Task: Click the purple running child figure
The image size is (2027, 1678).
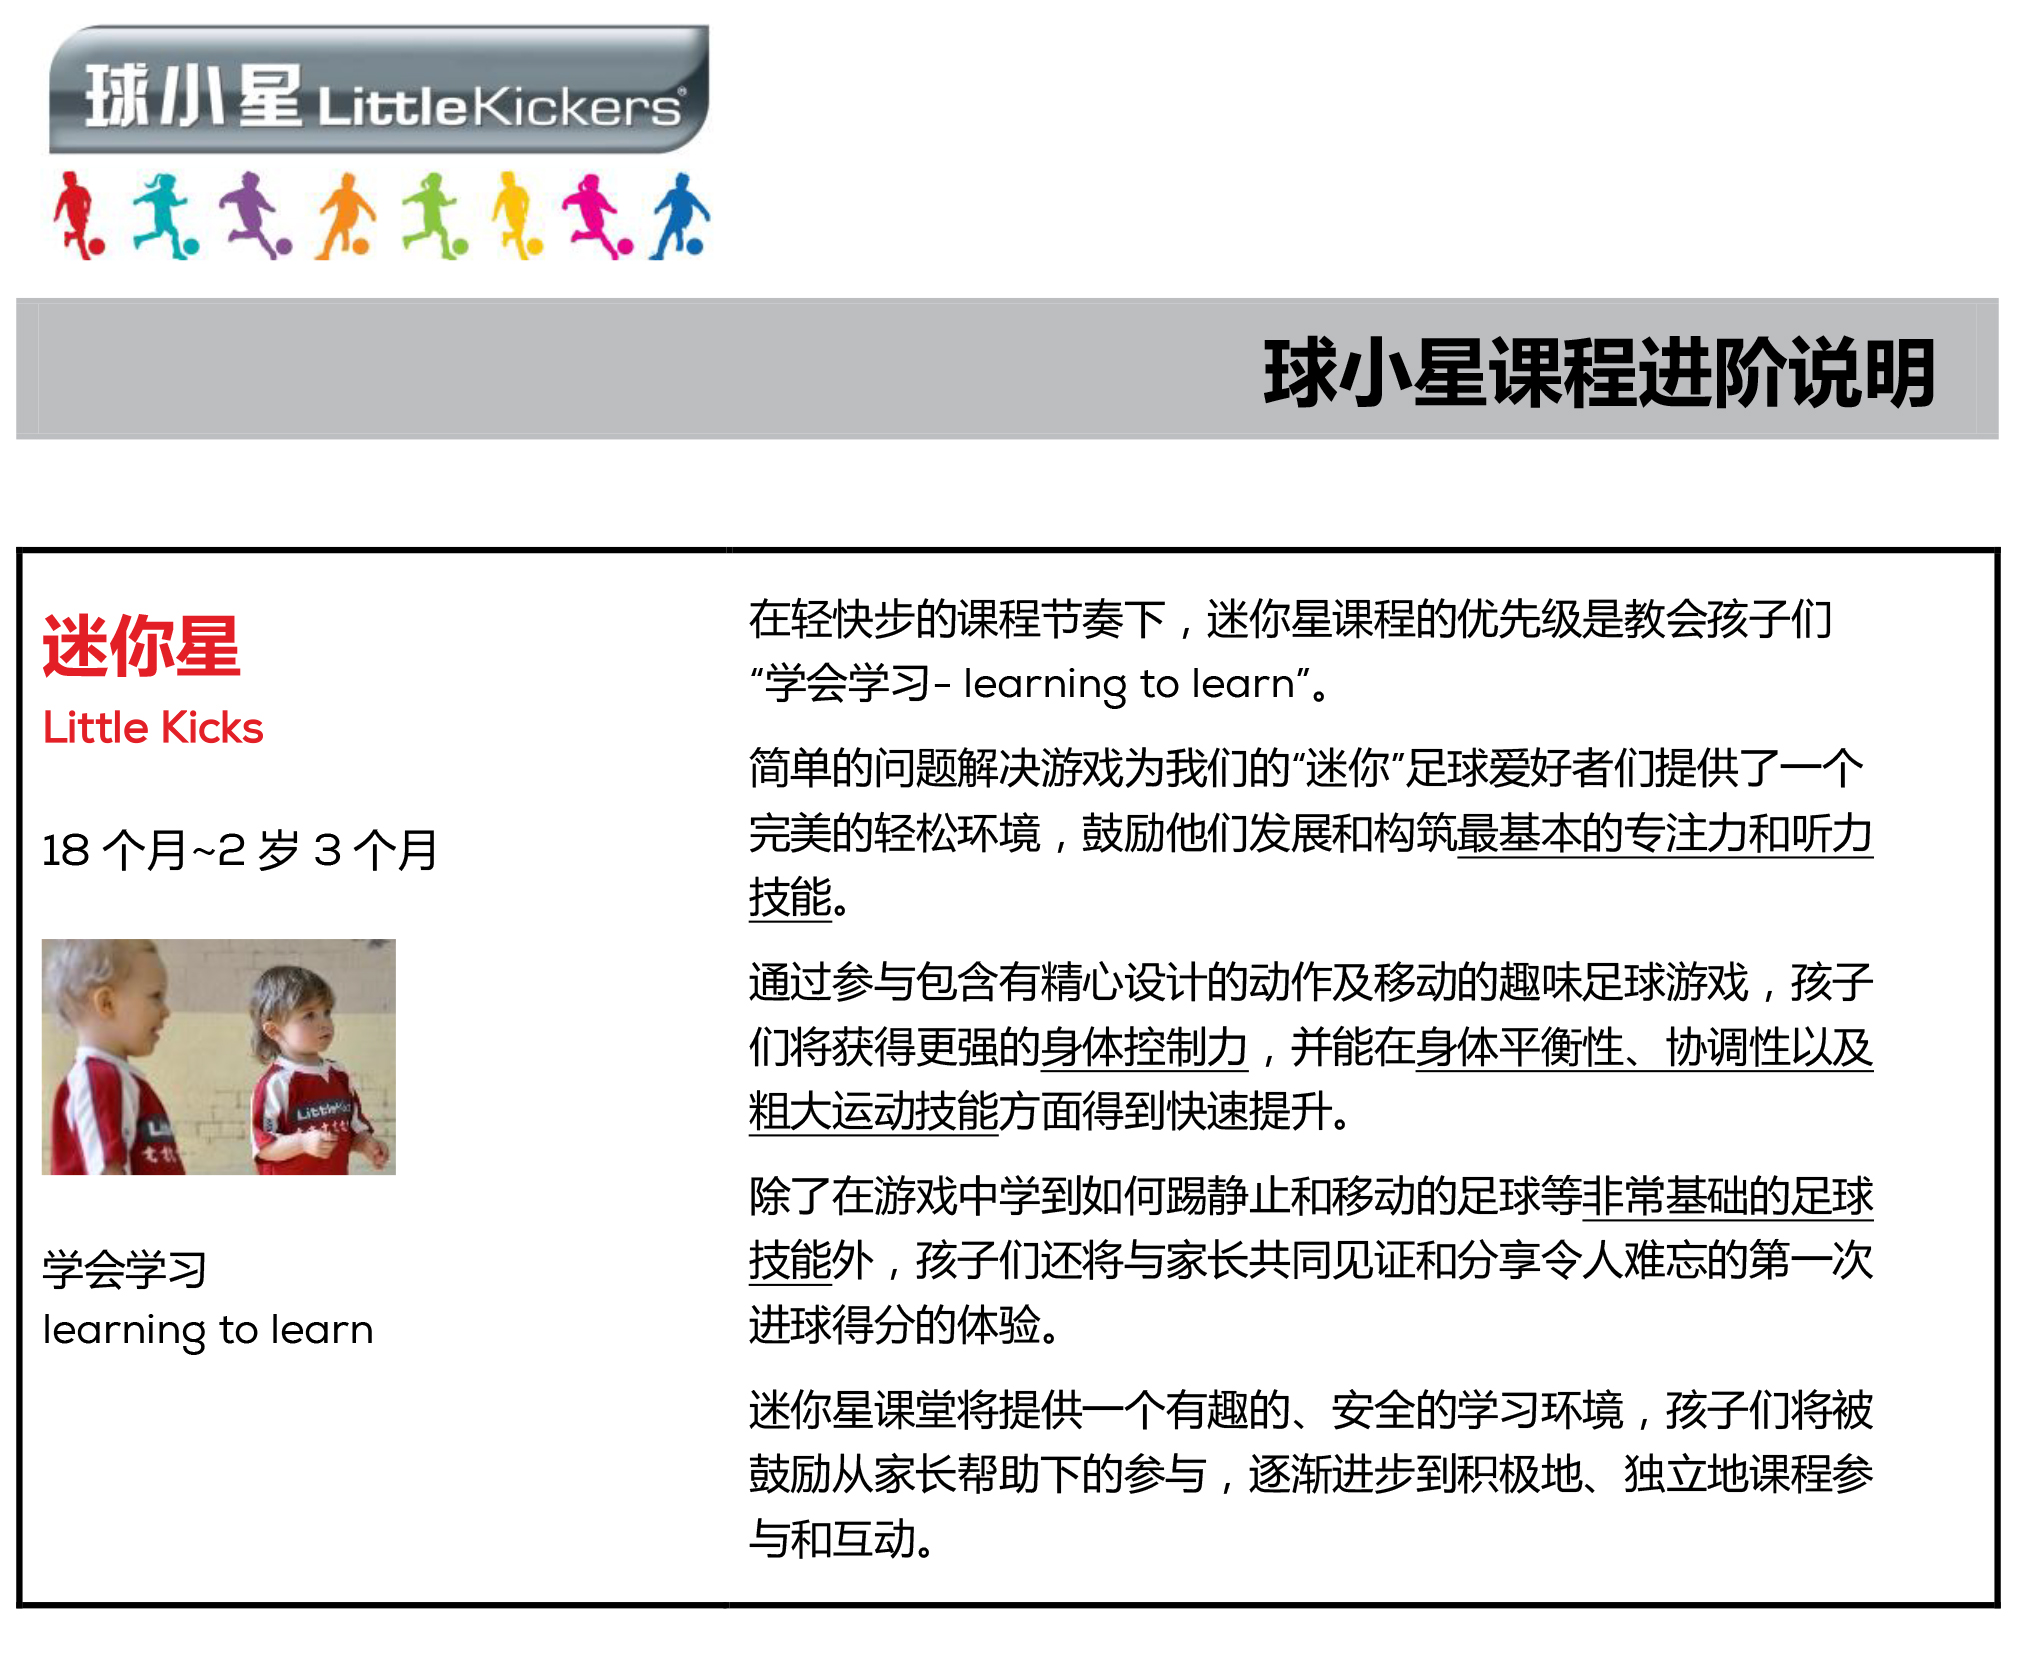Action: [x=256, y=216]
